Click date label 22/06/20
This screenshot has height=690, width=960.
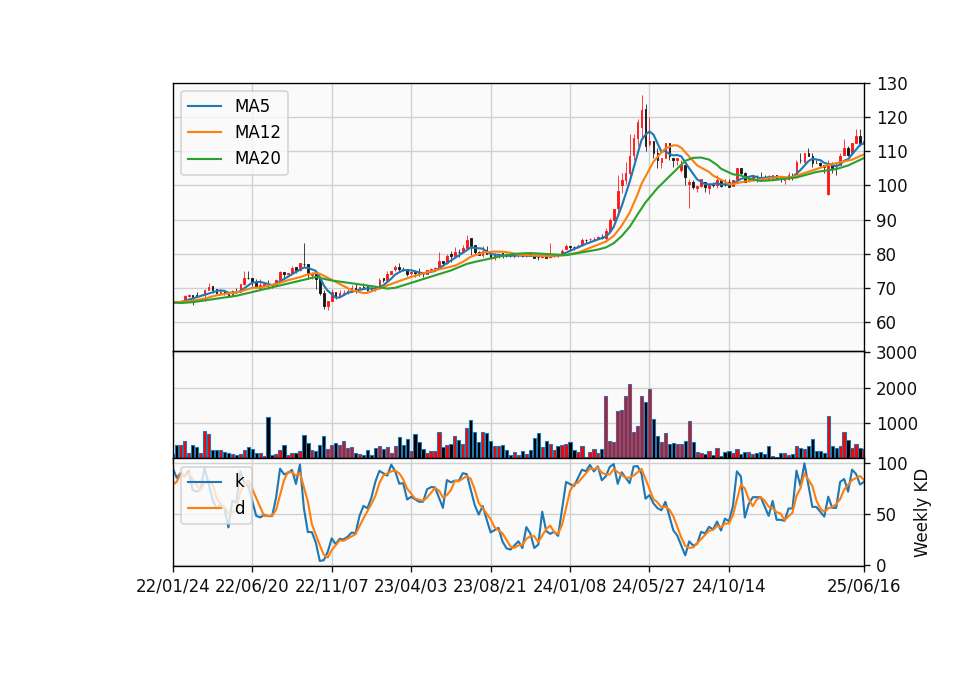tap(252, 586)
